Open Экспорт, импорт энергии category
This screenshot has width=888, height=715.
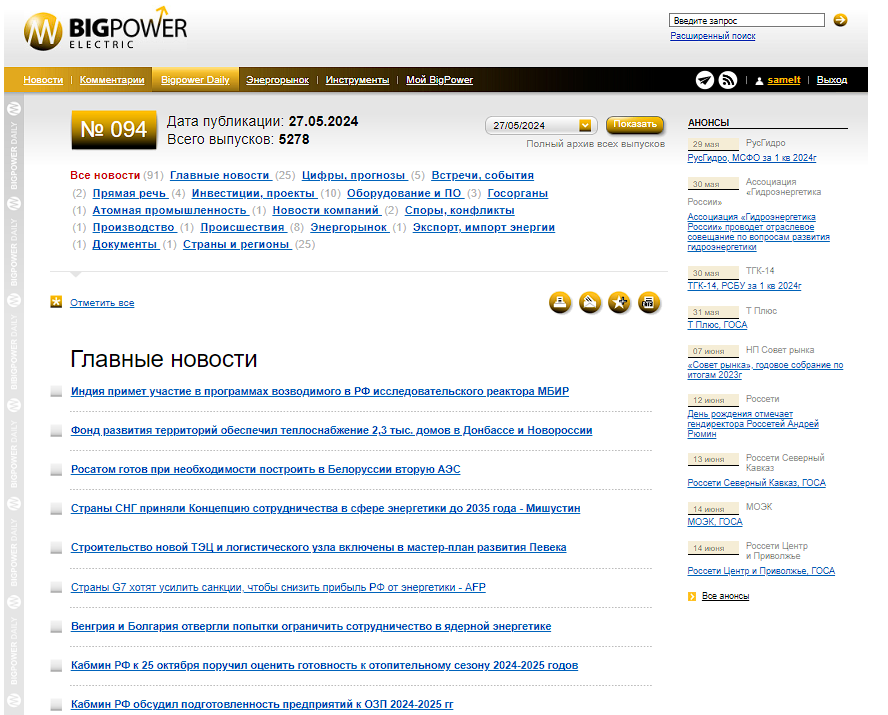(x=484, y=227)
